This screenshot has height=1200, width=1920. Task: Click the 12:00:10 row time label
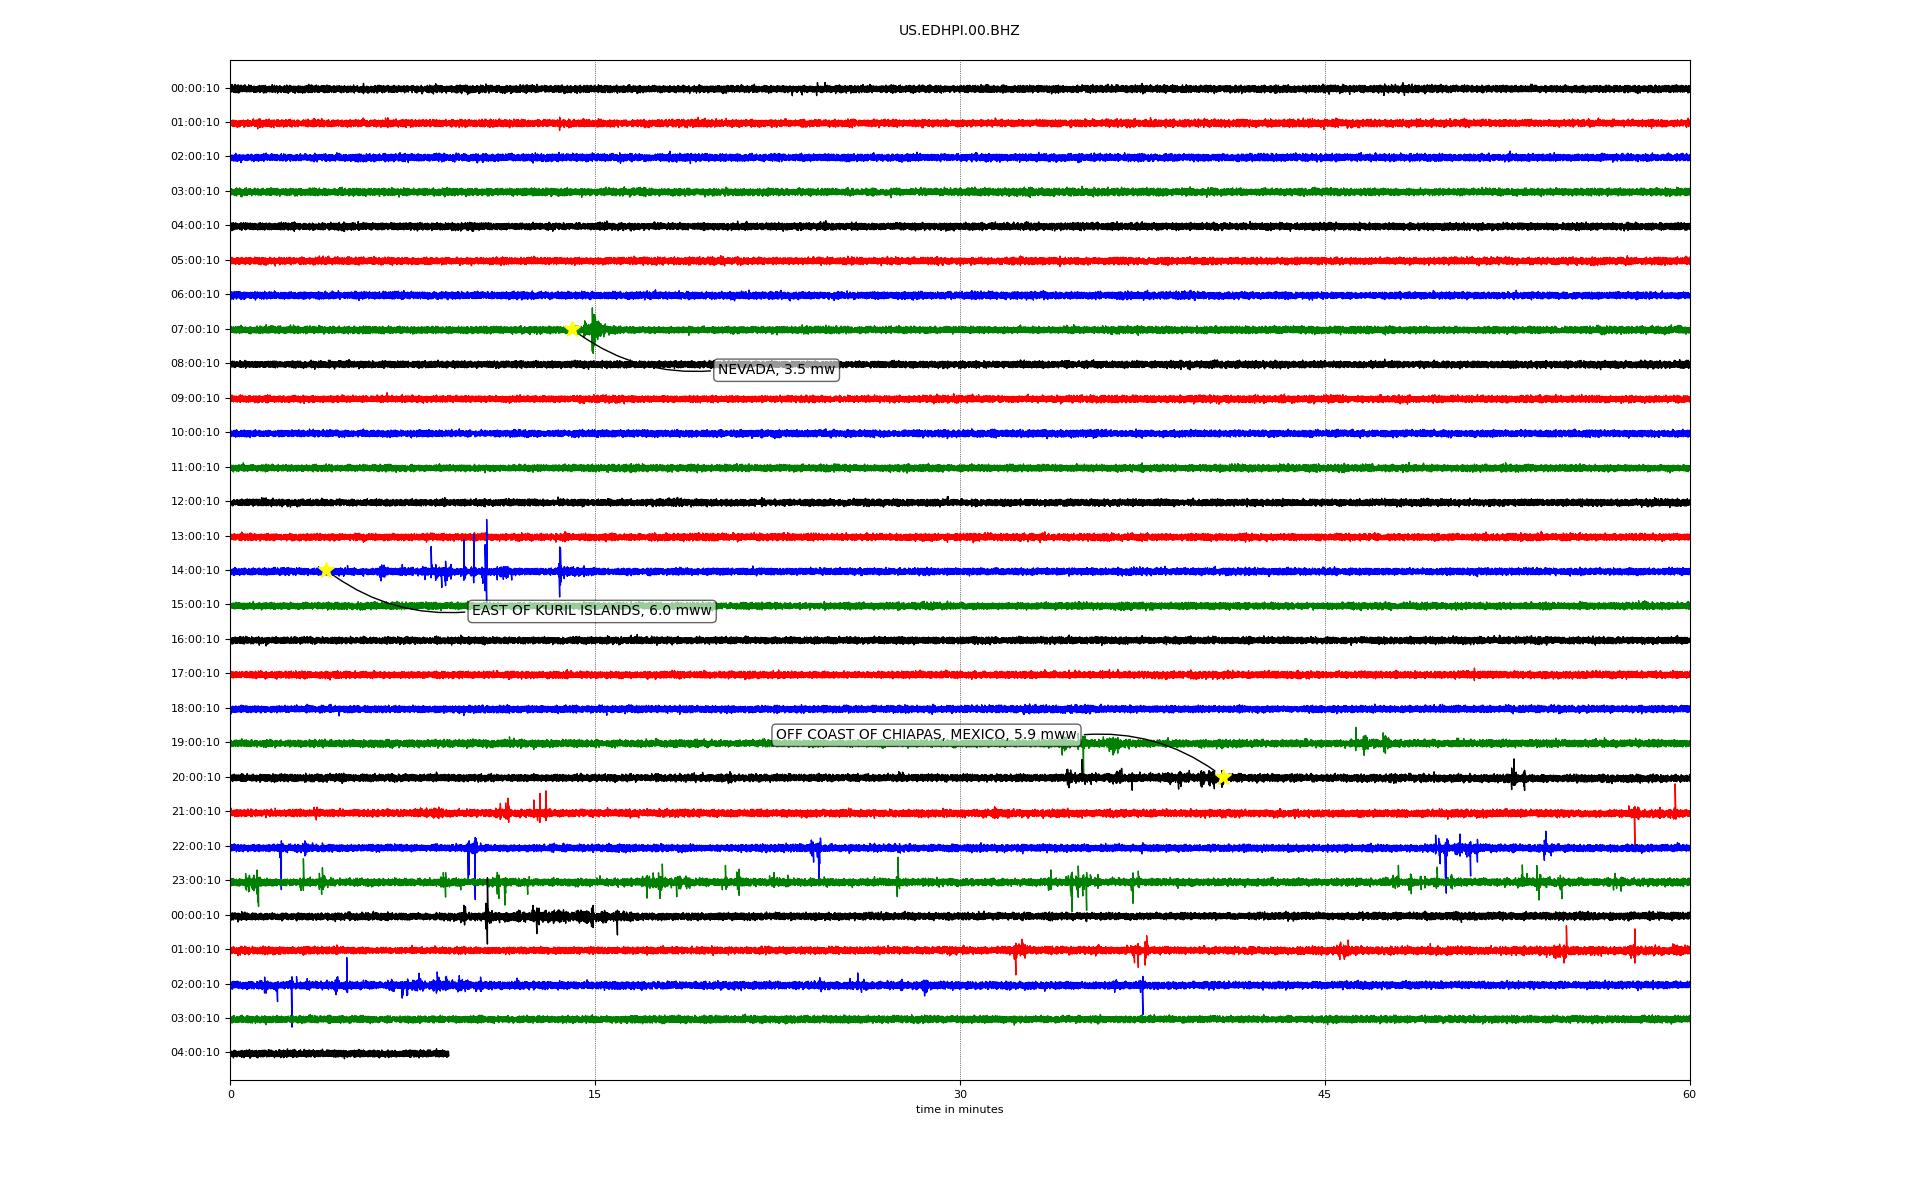click(195, 501)
